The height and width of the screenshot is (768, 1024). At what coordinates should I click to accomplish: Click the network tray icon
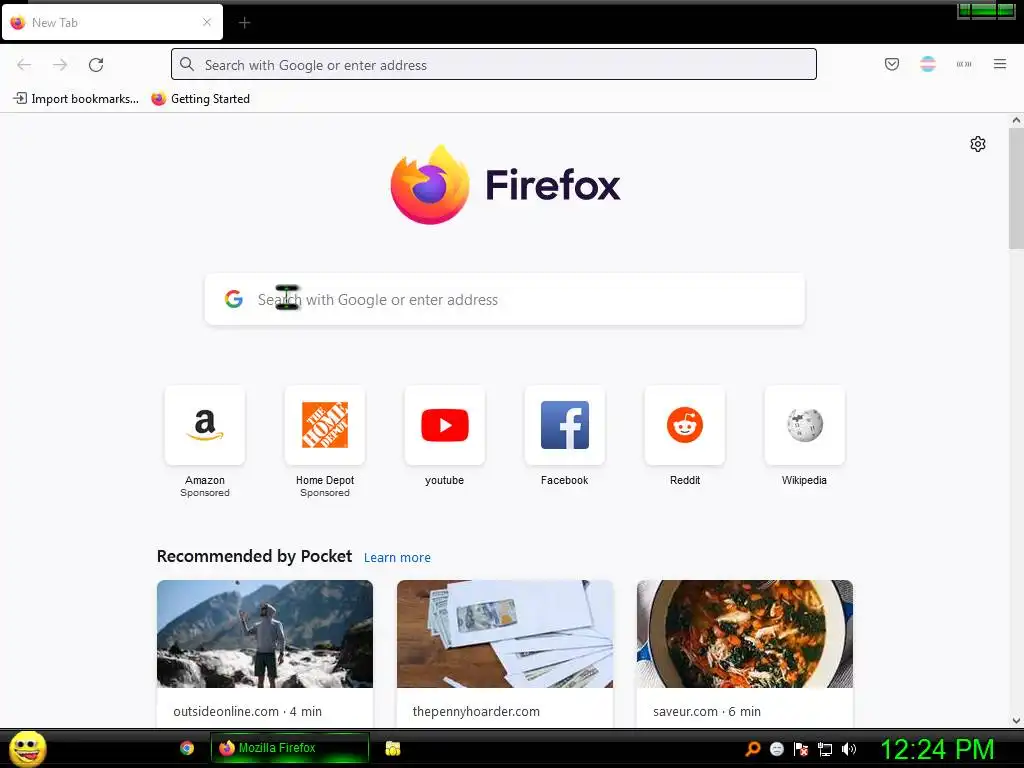[825, 749]
